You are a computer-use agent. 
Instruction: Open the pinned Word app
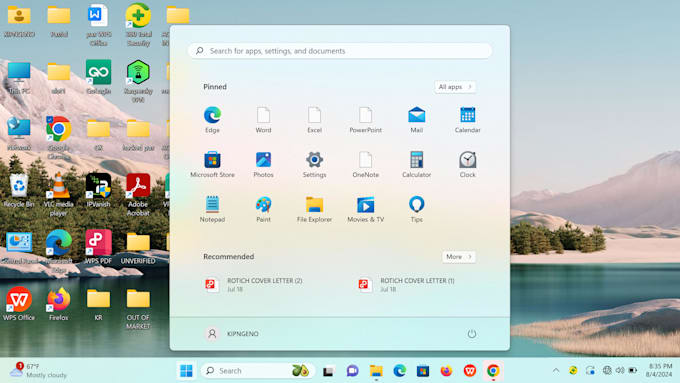coord(263,120)
